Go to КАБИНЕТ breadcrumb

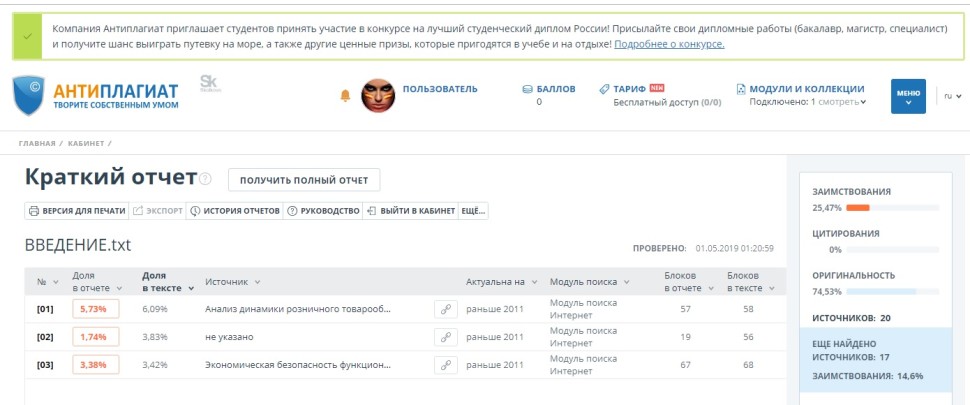[85, 143]
